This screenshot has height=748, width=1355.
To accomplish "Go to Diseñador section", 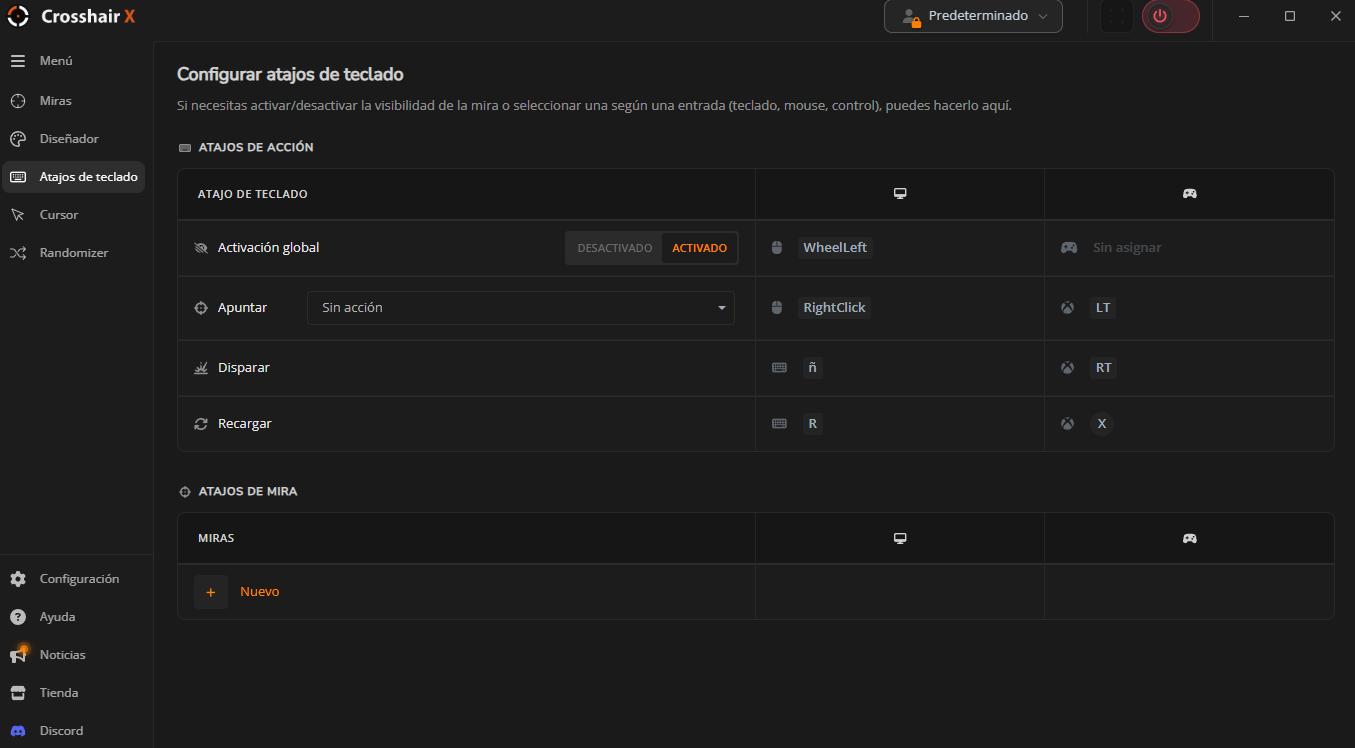I will point(73,139).
